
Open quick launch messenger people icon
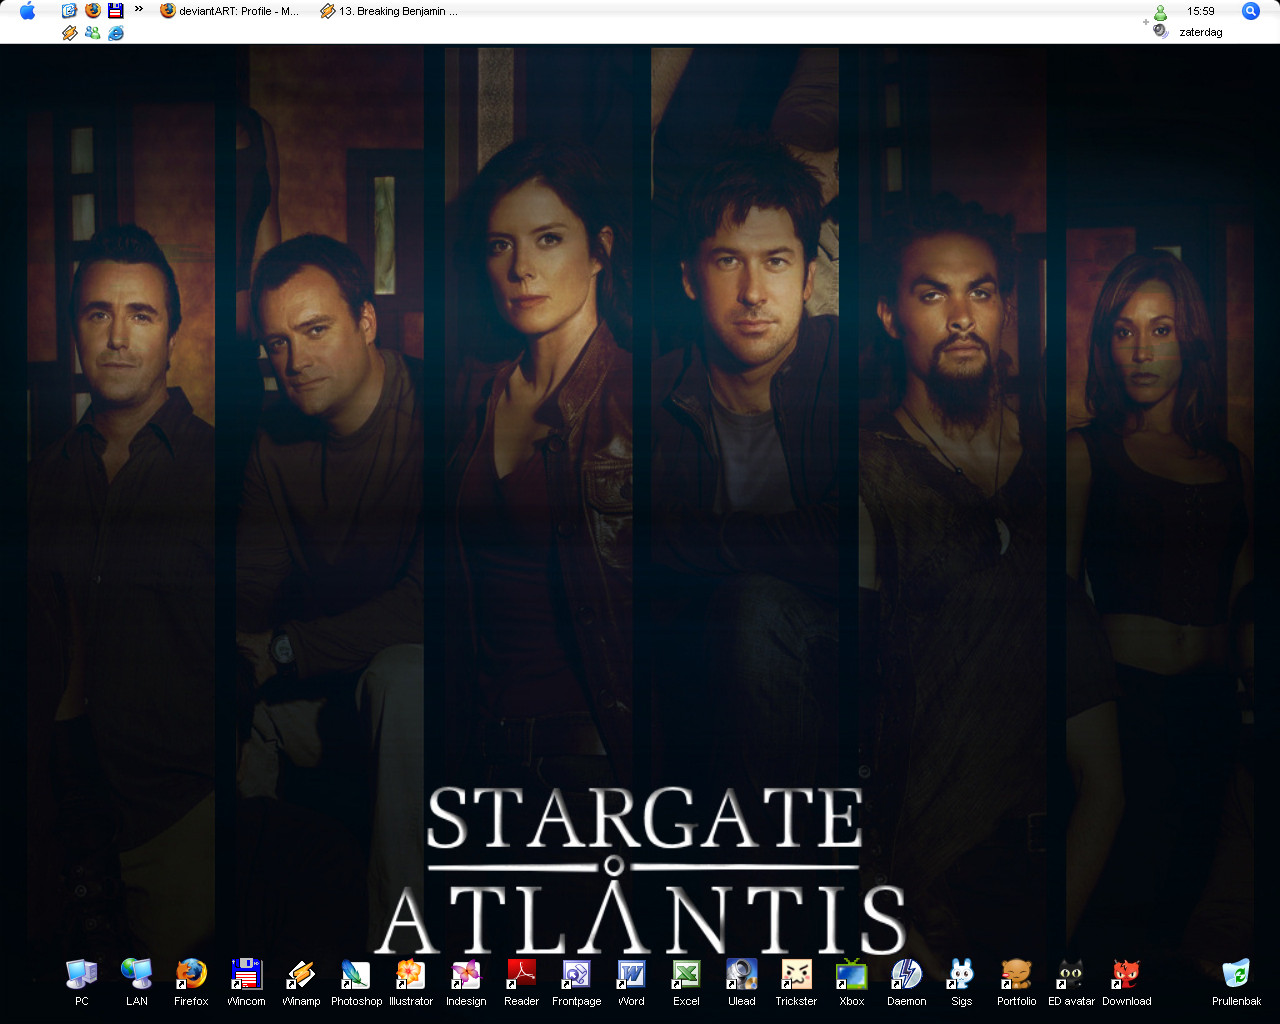click(x=92, y=33)
